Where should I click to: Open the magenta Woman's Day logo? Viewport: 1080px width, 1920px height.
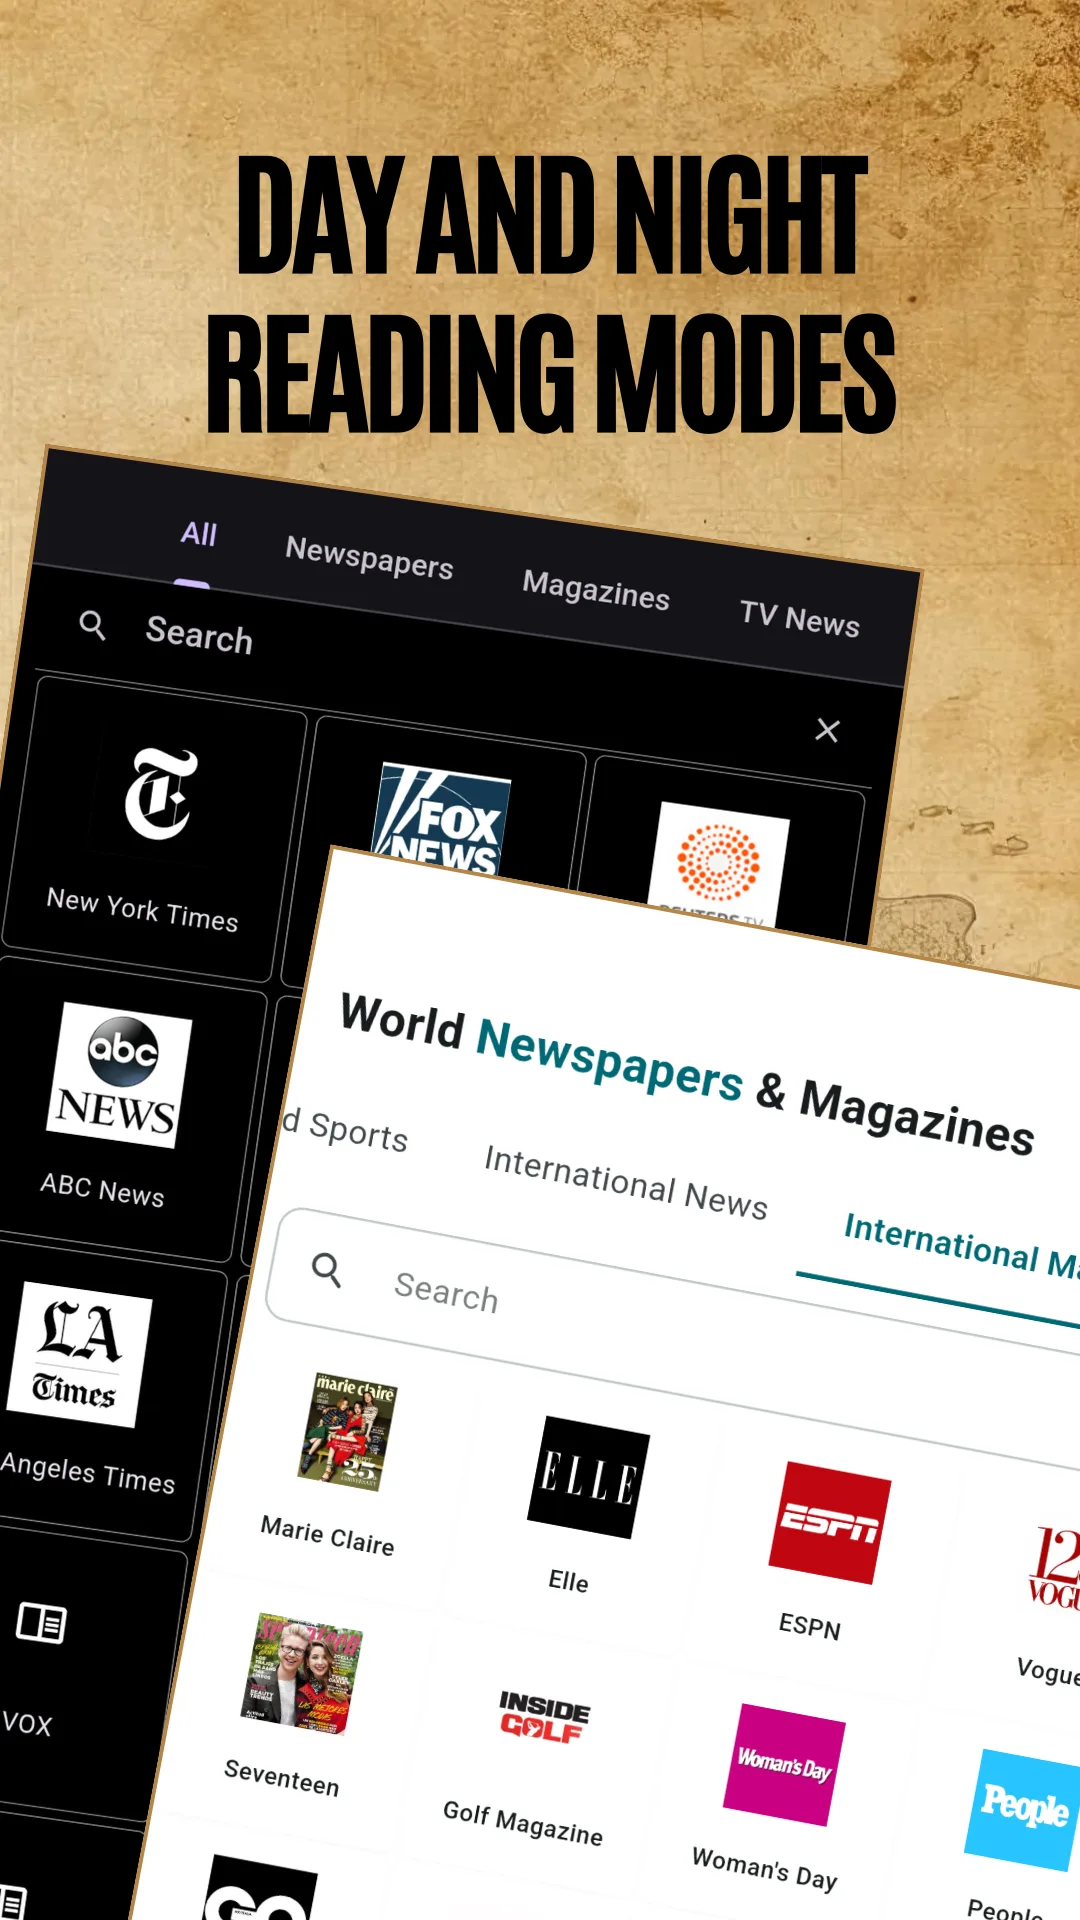784,1764
